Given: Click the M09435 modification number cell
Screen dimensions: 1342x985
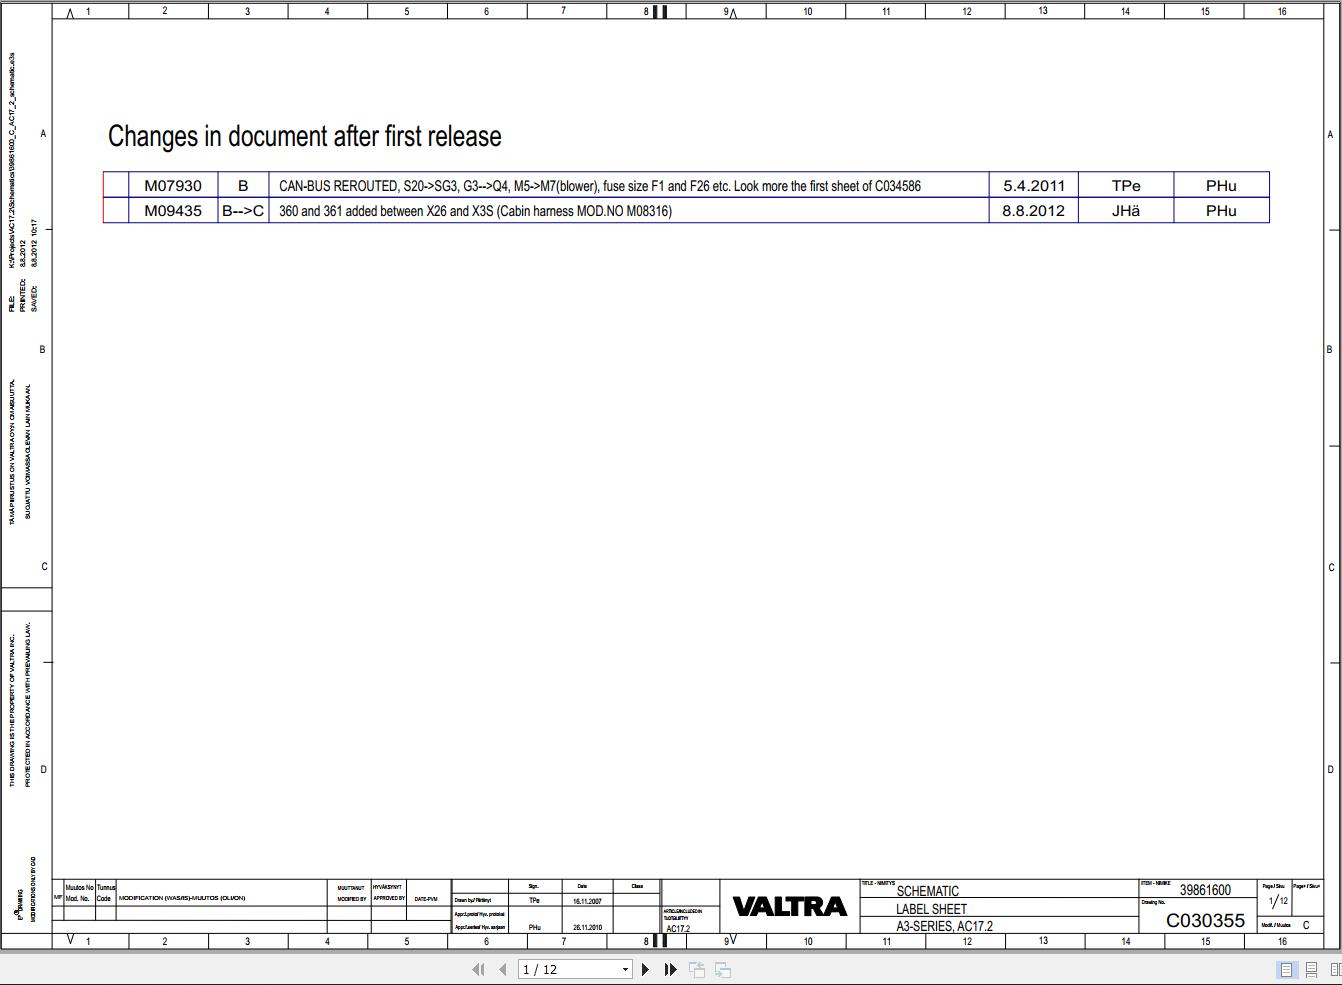Looking at the screenshot, I should pyautogui.click(x=173, y=210).
